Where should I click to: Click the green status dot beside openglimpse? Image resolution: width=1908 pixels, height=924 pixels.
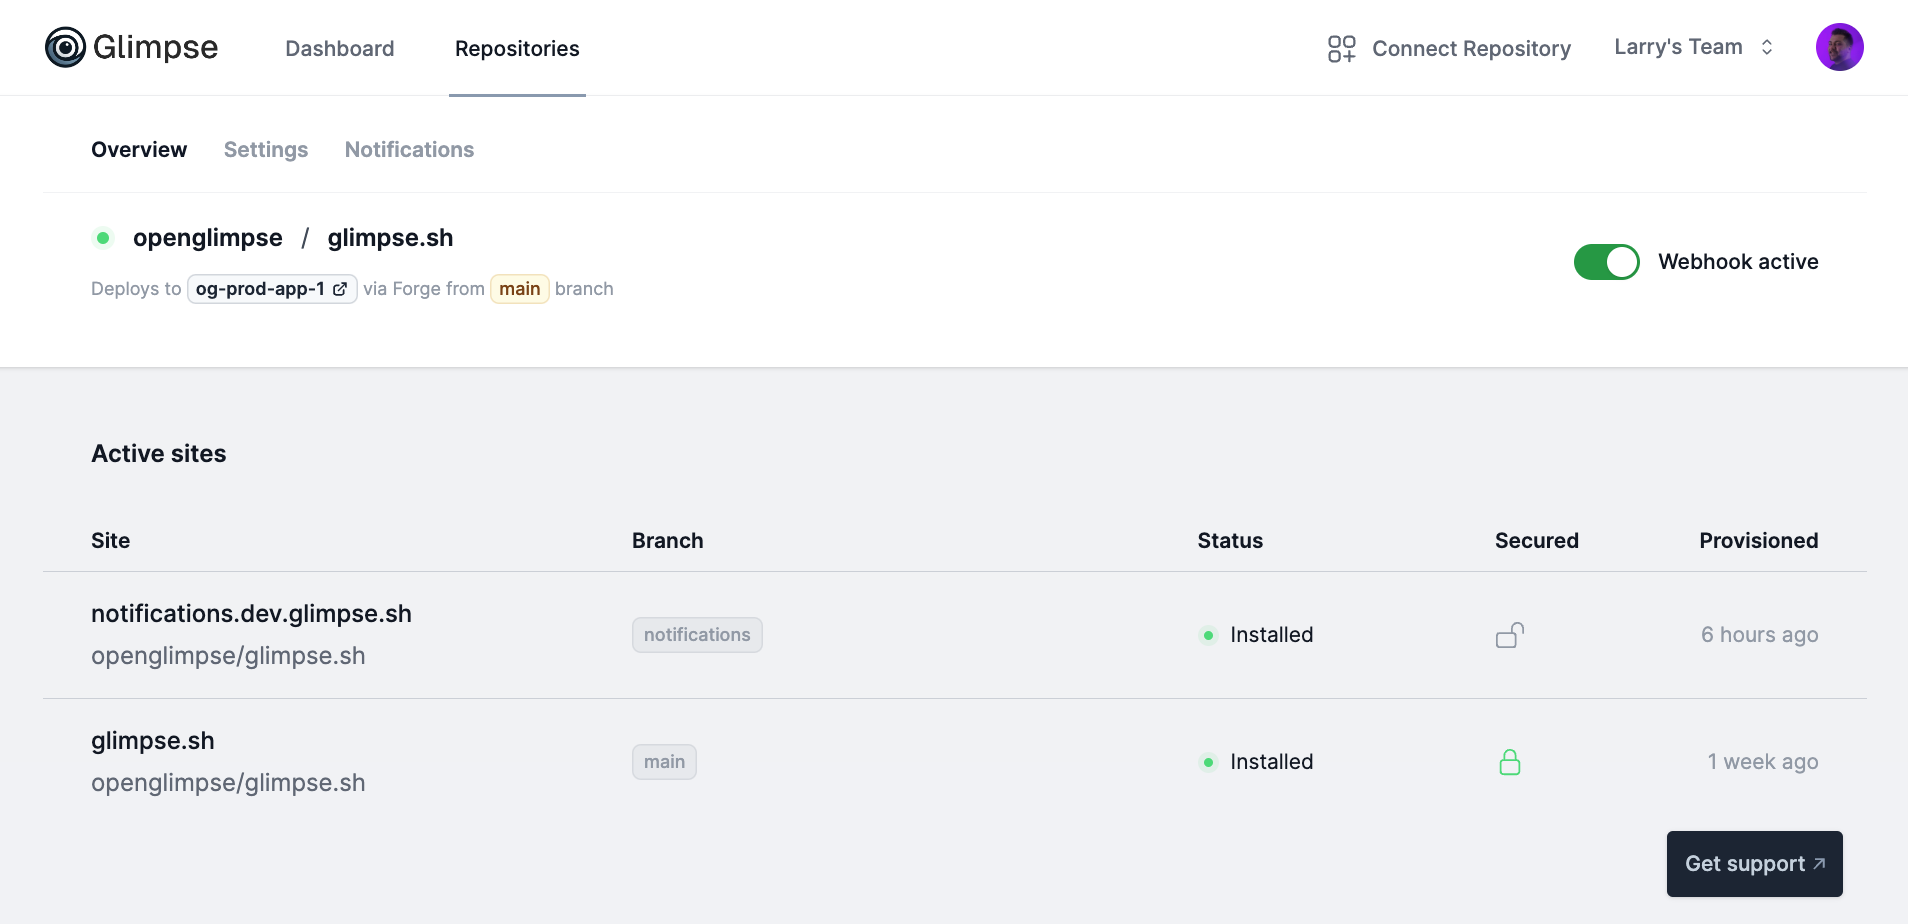tap(103, 238)
